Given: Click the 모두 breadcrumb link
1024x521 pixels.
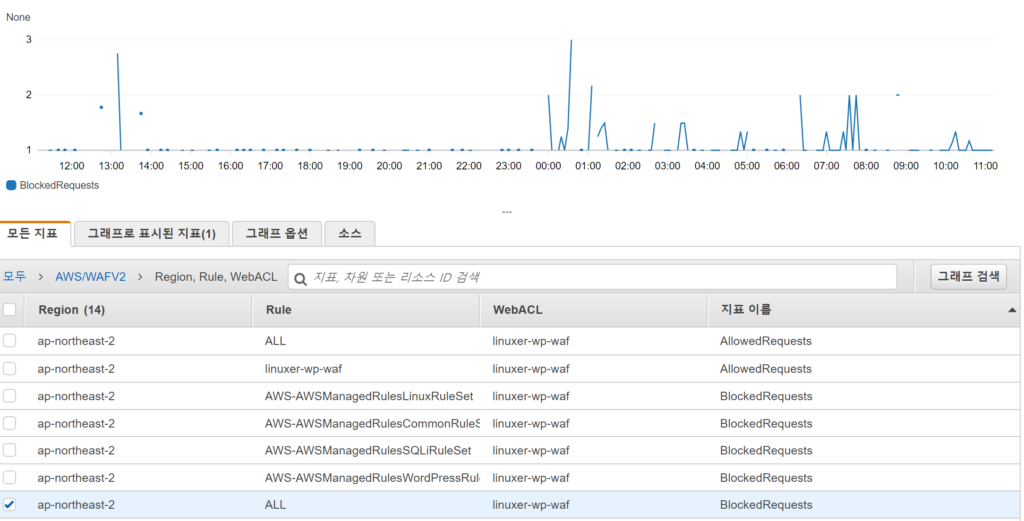Looking at the screenshot, I should (x=14, y=277).
